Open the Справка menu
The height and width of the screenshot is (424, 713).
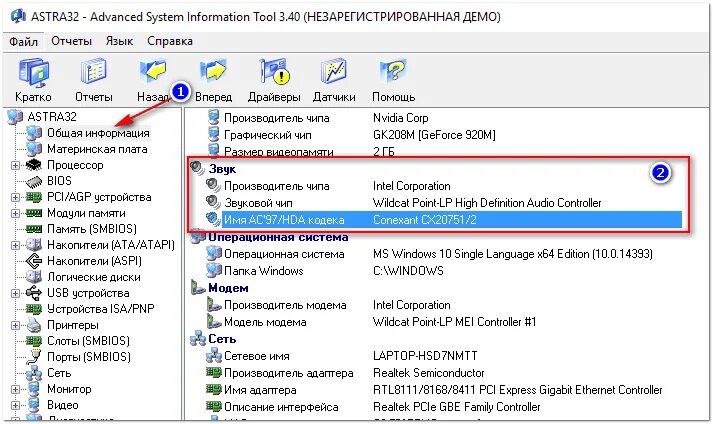[x=170, y=41]
